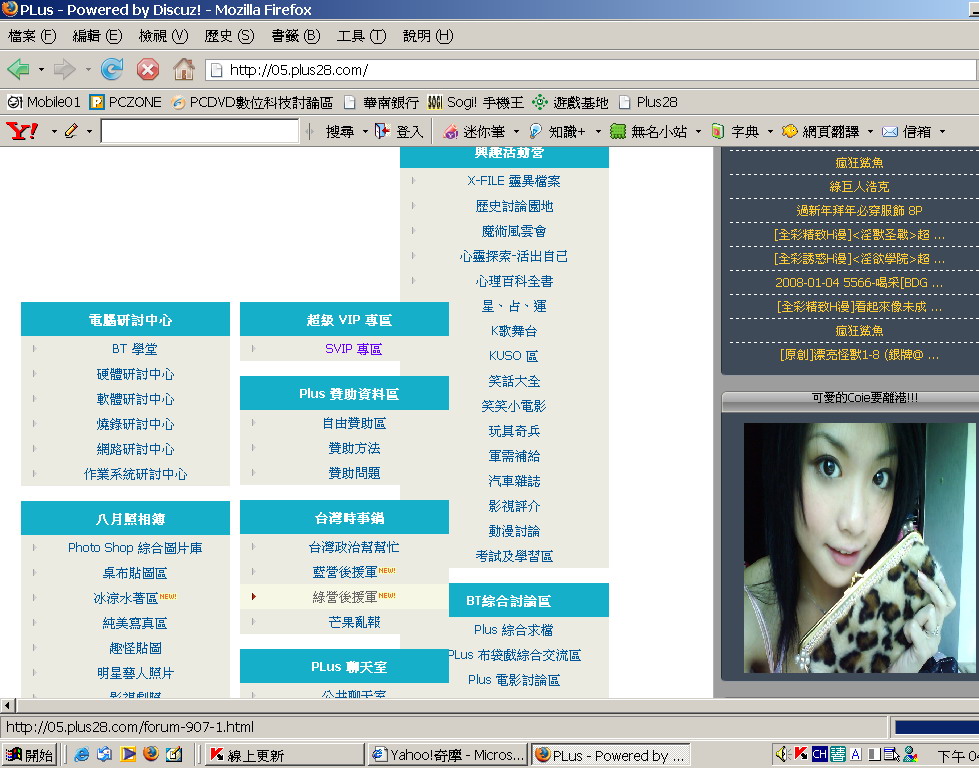Screen dimensions: 979x772
Task: Go to the home page icon
Action: [x=183, y=69]
